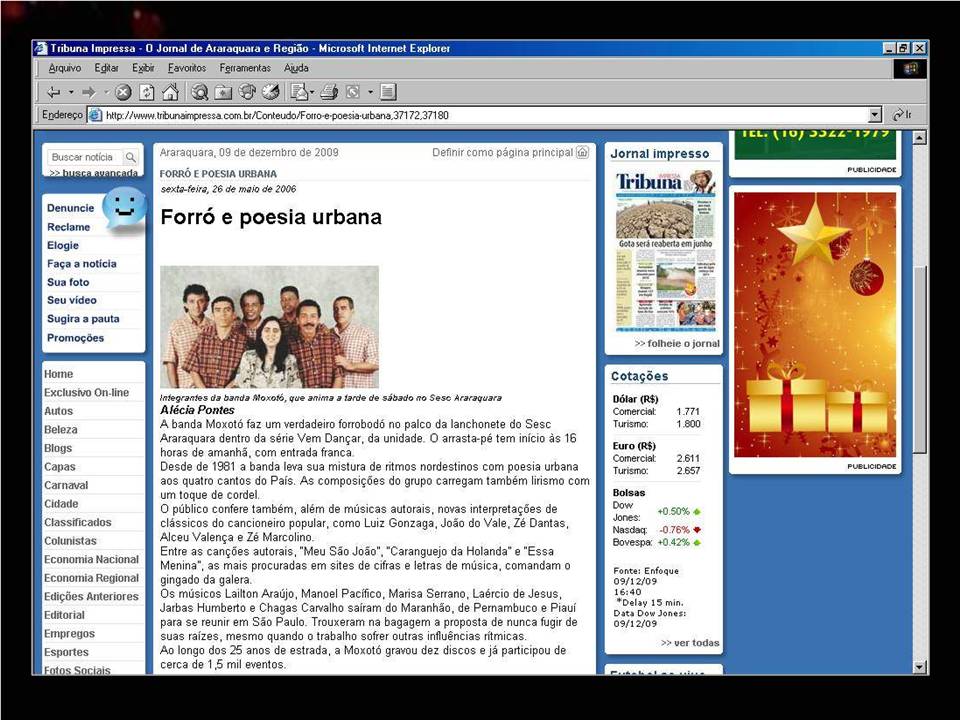Open the Economia Regional link
Image resolution: width=960 pixels, height=720 pixels.
coord(91,578)
